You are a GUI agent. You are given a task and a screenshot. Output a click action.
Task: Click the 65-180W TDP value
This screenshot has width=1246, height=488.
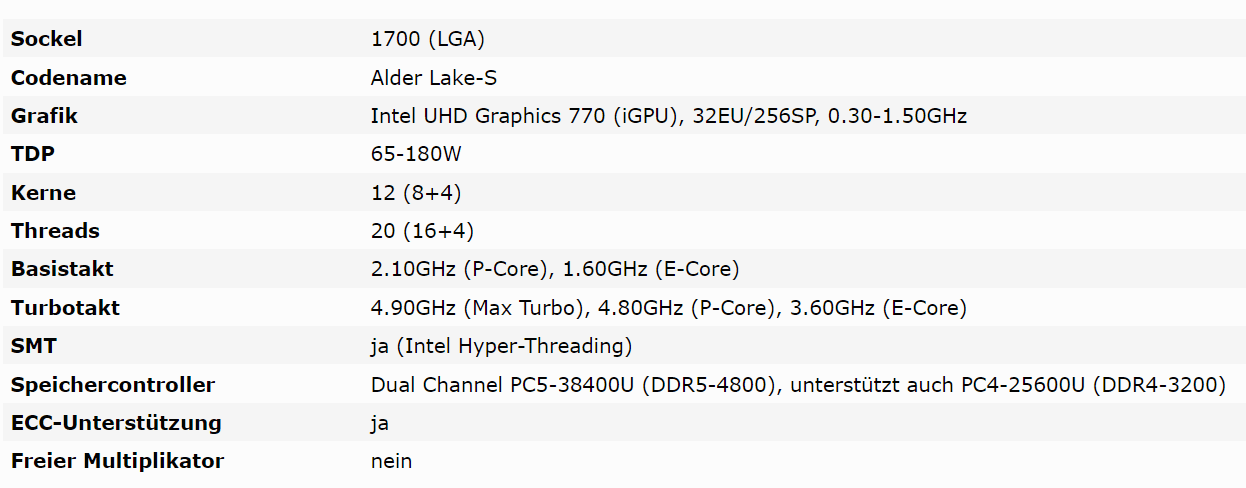pyautogui.click(x=416, y=155)
